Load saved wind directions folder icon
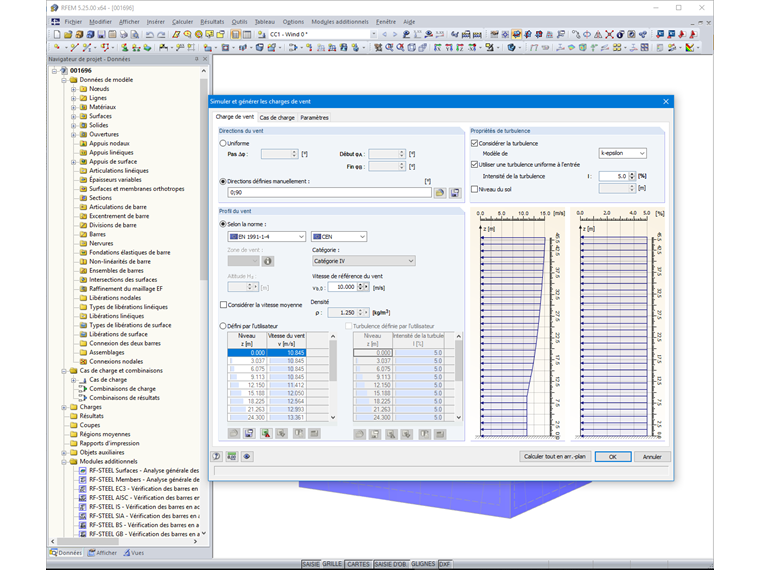Viewport: 760px width, 570px height. [440, 193]
